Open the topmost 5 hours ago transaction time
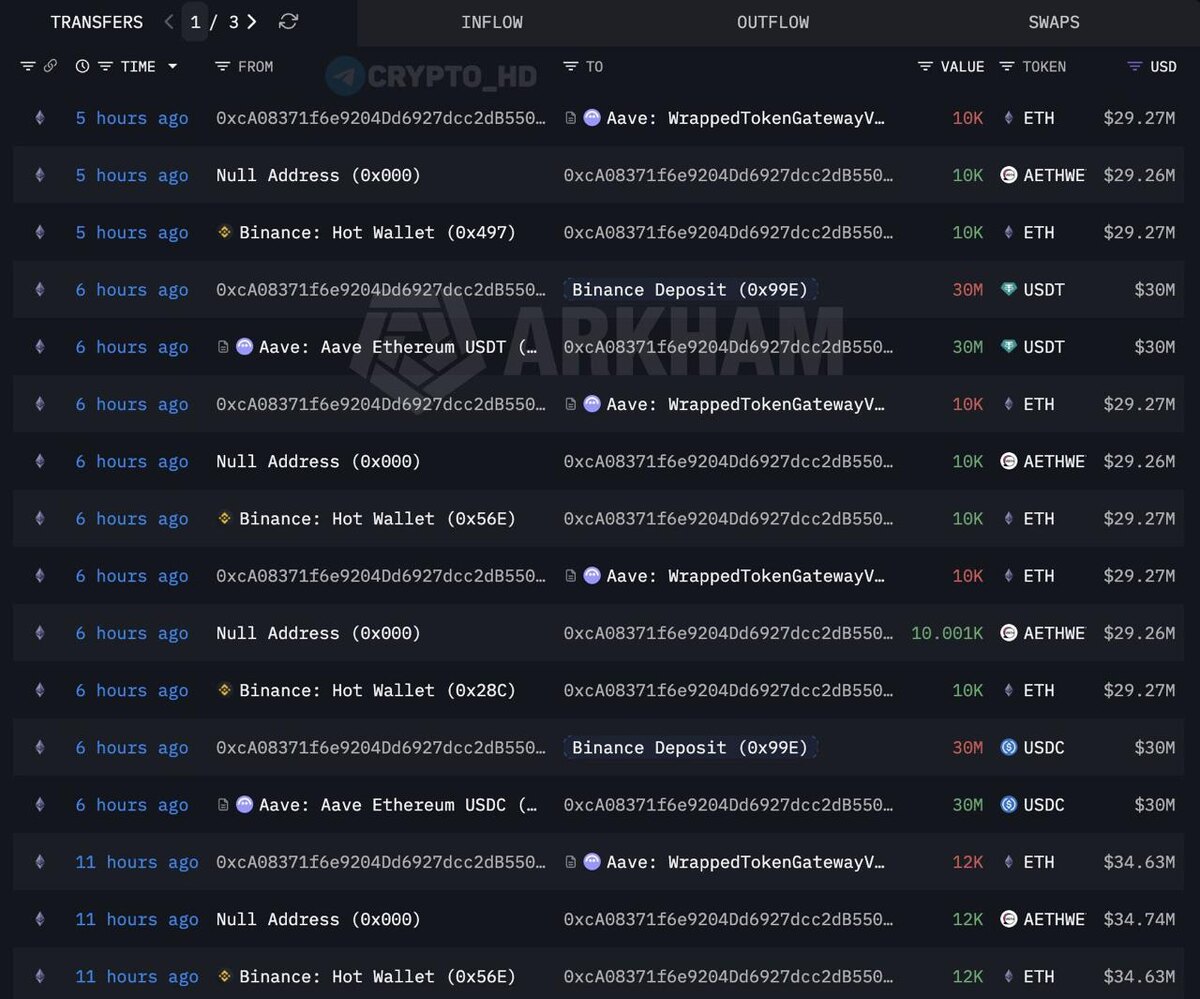 click(x=132, y=118)
